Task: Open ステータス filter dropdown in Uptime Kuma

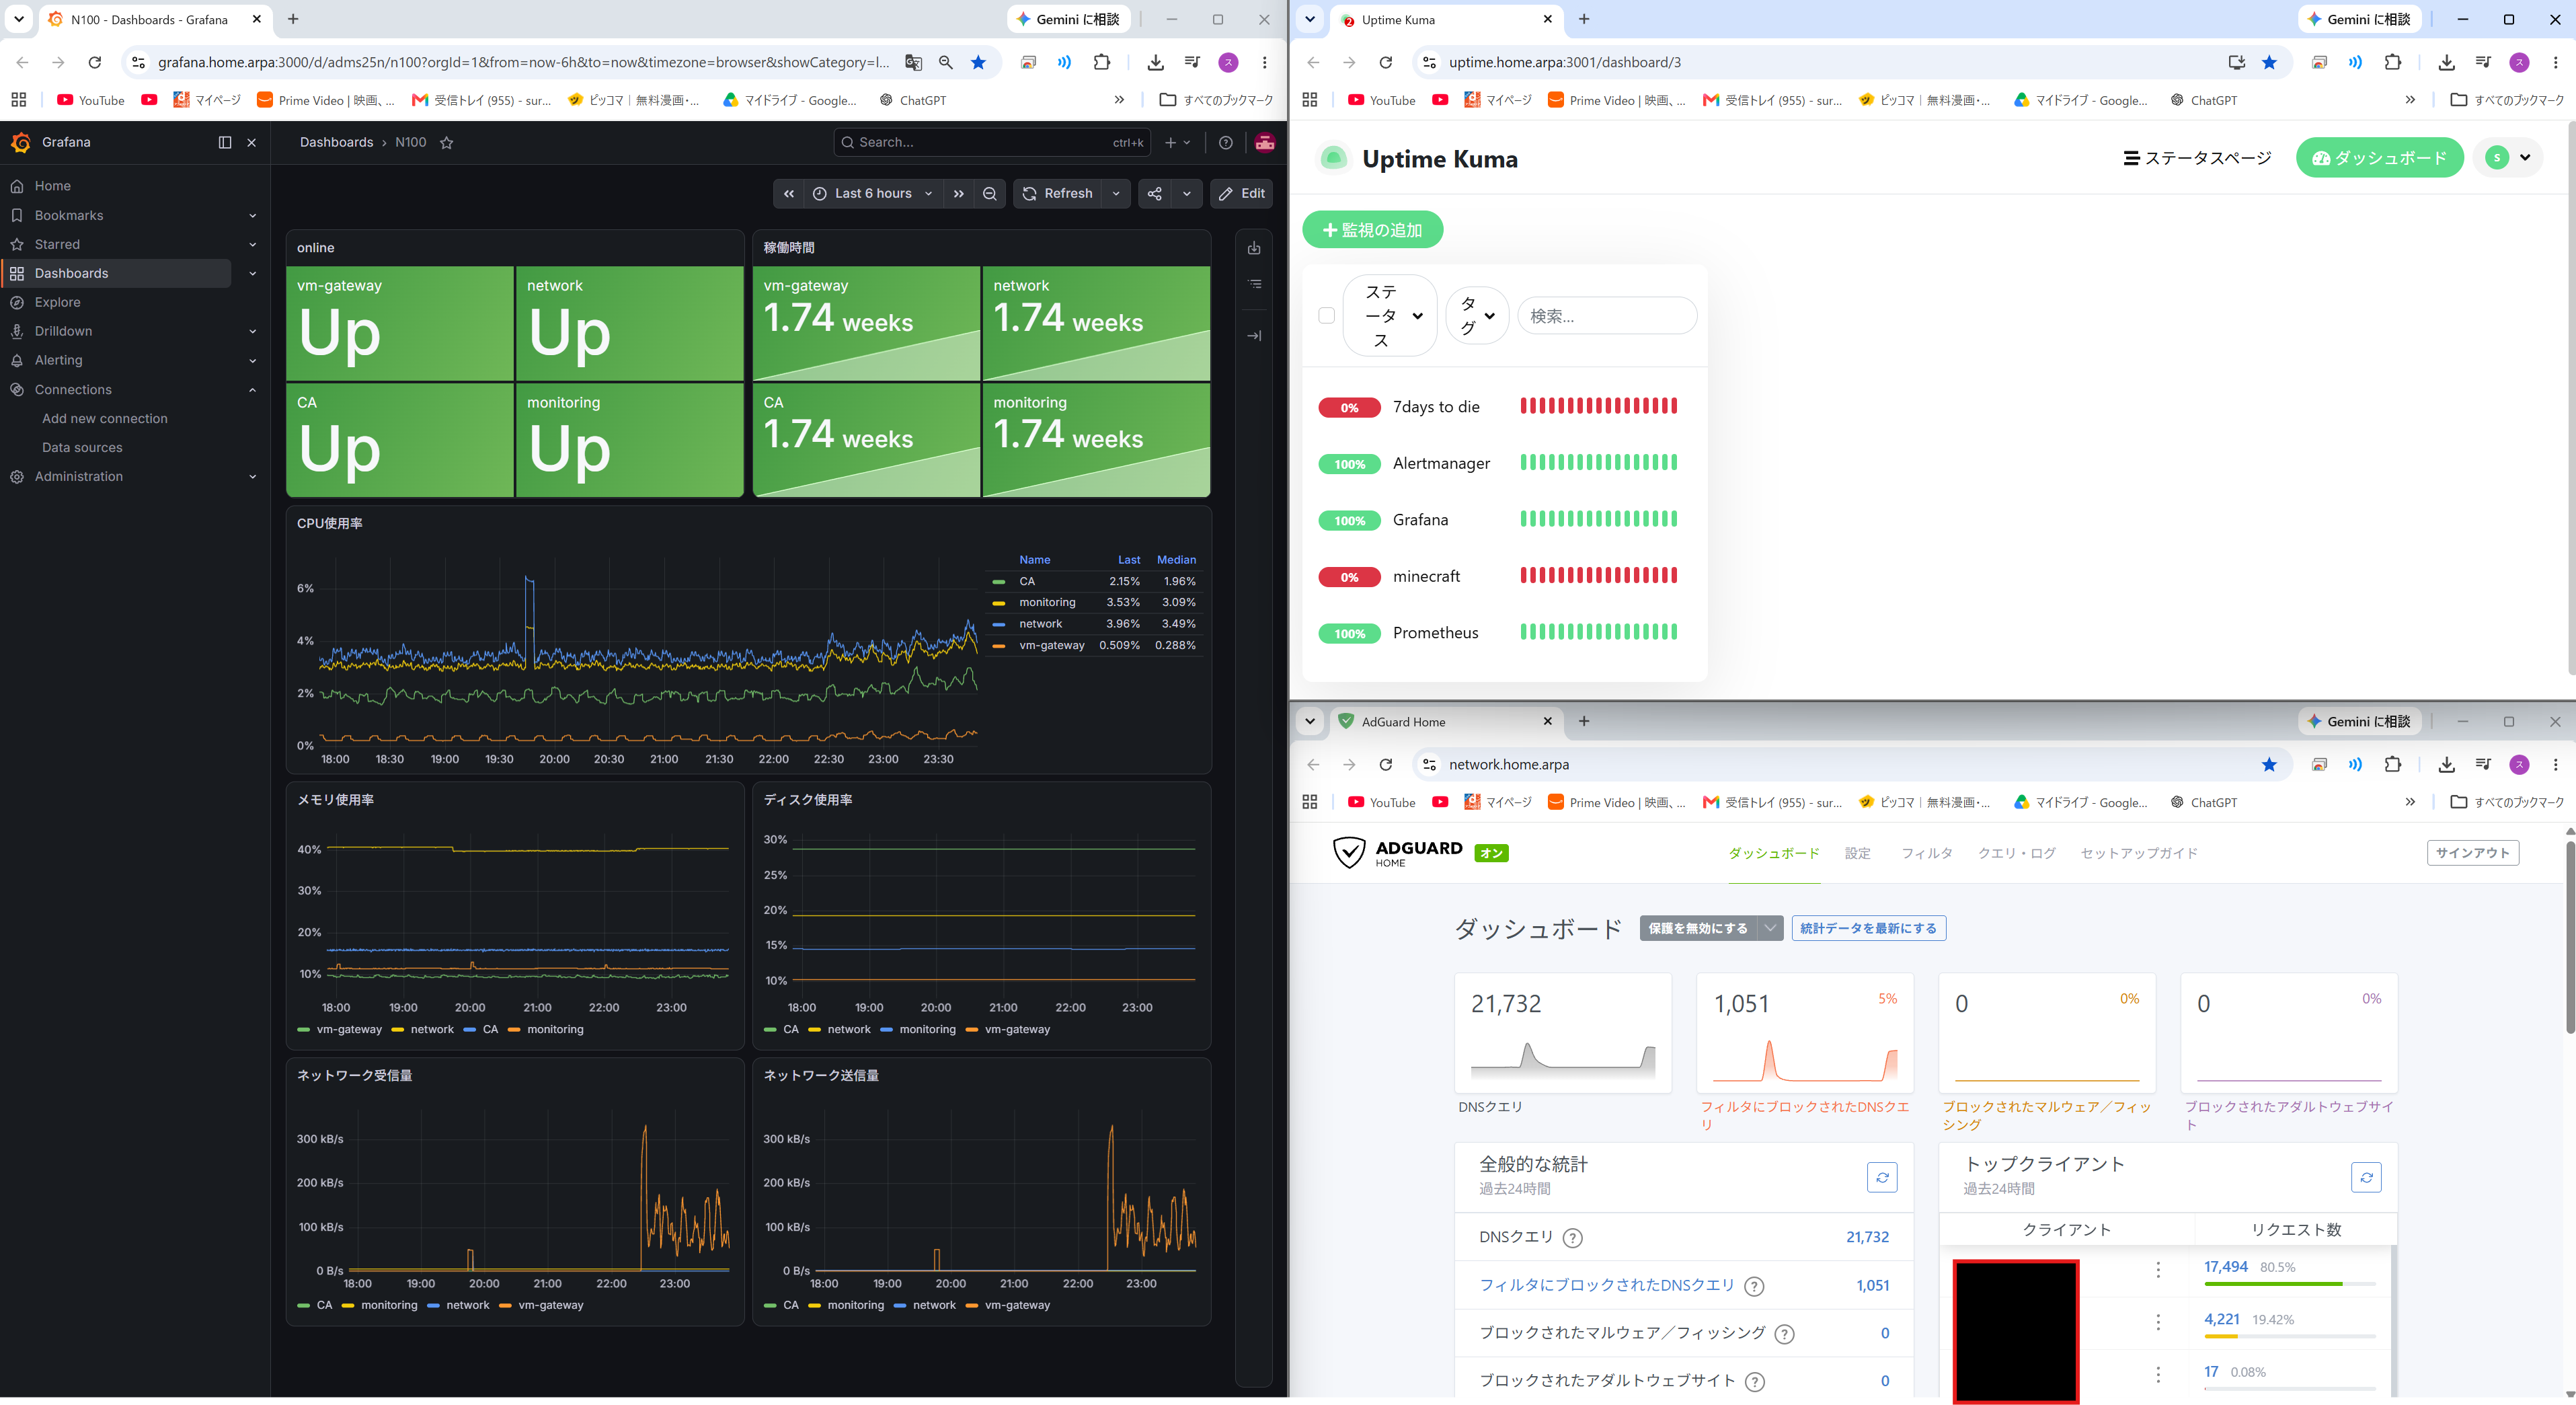Action: [x=1390, y=316]
